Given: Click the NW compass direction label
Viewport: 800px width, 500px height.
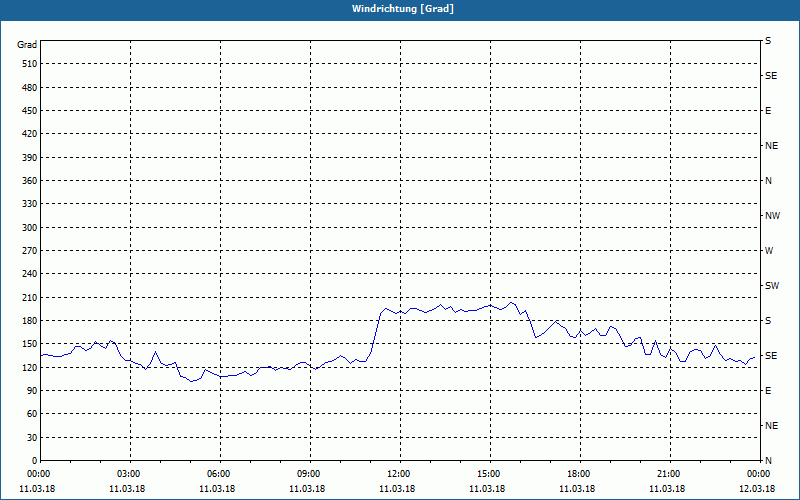Looking at the screenshot, I should click(772, 216).
